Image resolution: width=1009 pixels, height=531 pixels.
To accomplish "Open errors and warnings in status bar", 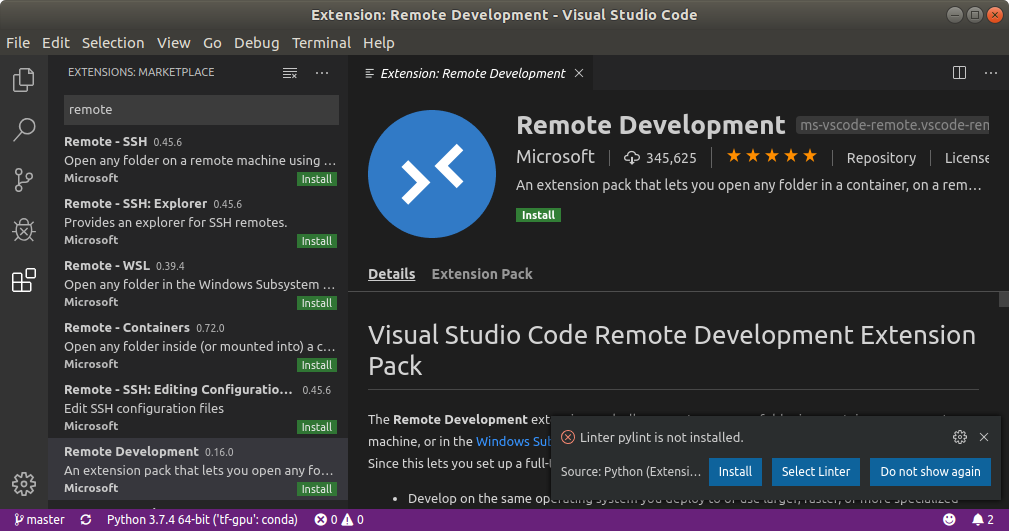I will tap(339, 519).
